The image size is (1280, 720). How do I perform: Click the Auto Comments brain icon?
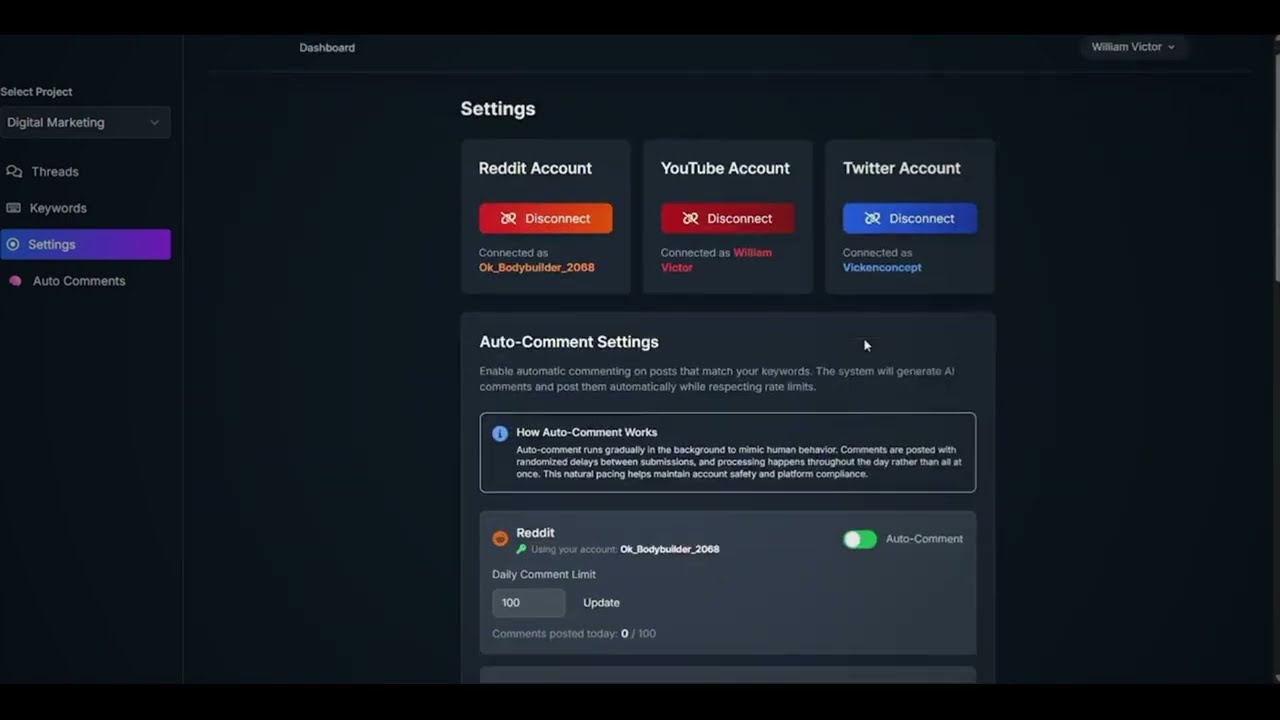click(15, 281)
